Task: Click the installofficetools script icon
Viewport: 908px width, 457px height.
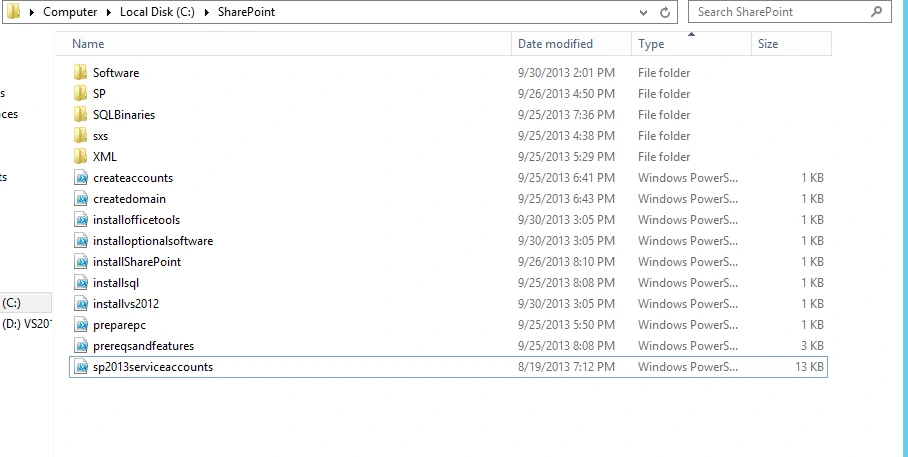Action: click(81, 220)
